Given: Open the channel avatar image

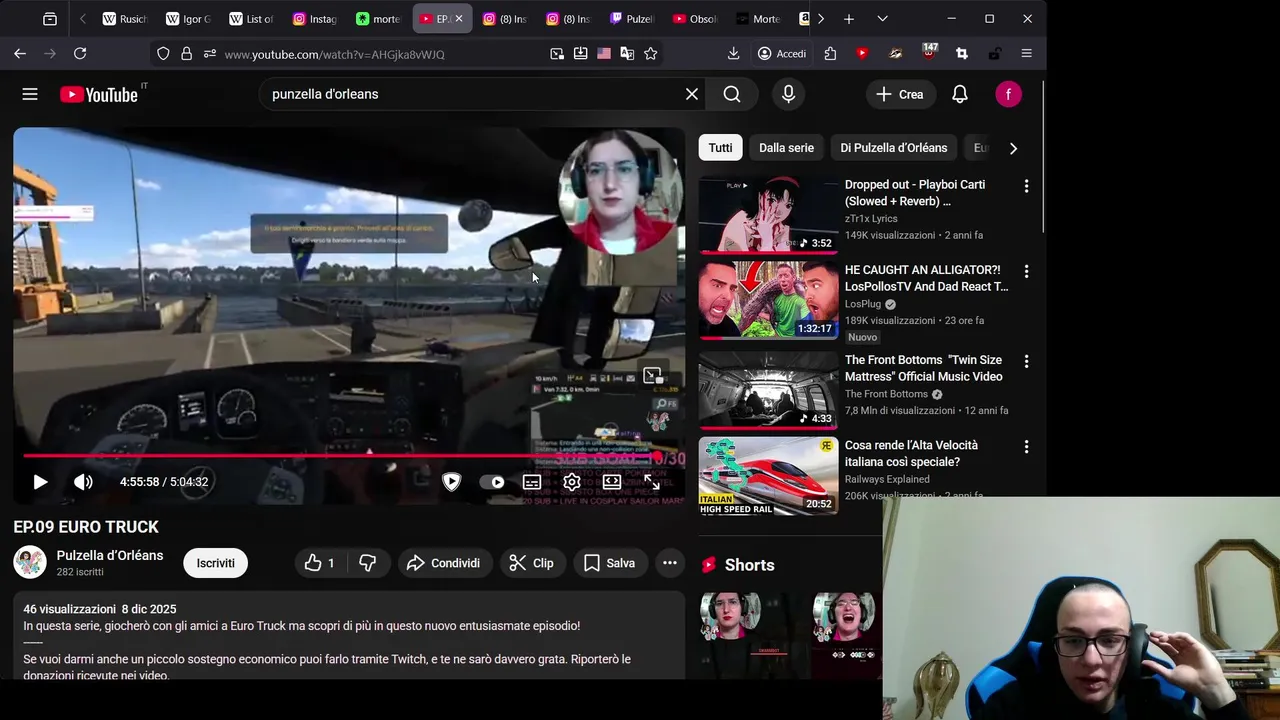Looking at the screenshot, I should pyautogui.click(x=30, y=563).
